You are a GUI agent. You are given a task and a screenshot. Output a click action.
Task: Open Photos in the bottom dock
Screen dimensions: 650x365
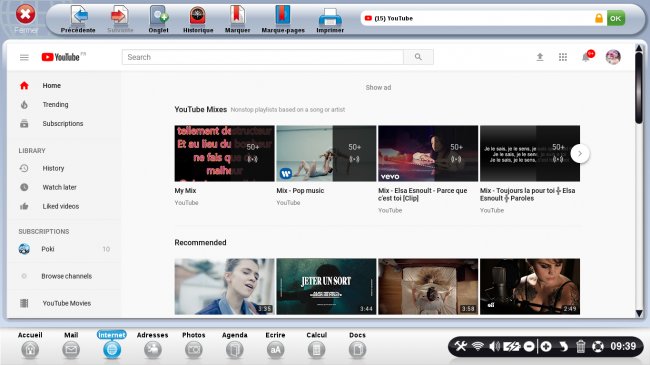[x=194, y=345]
